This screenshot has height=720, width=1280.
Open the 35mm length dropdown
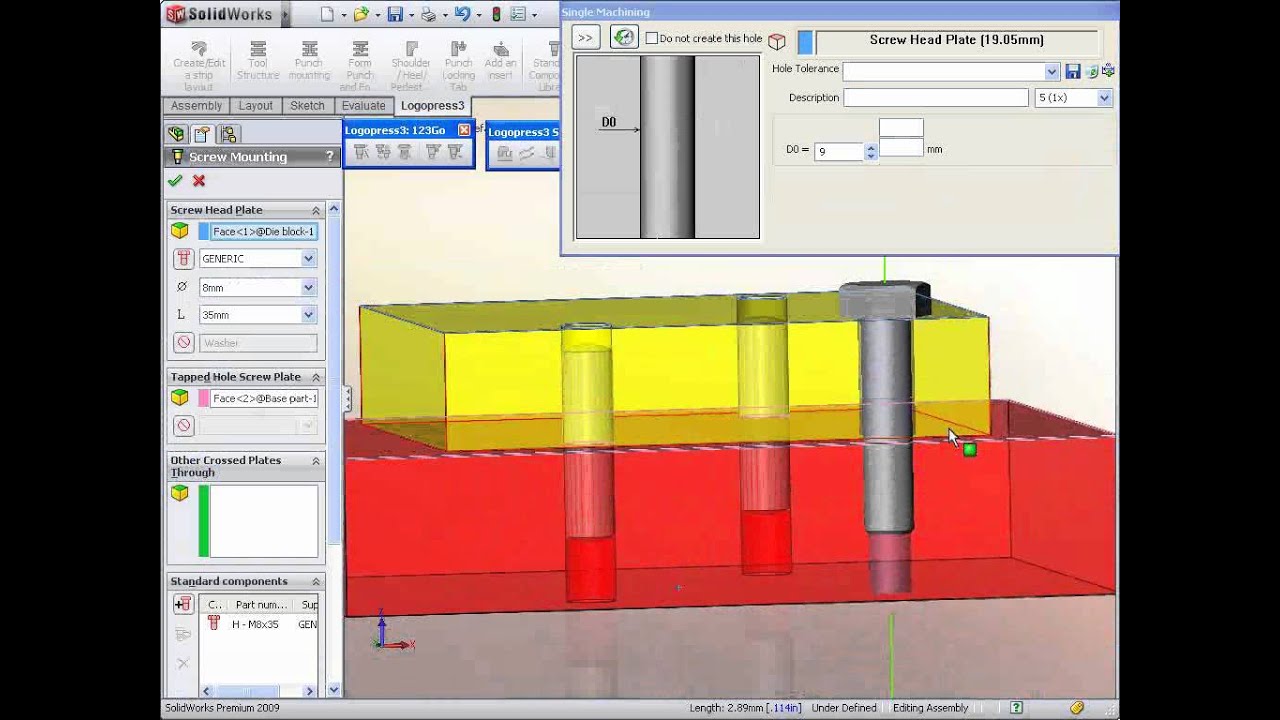point(308,314)
